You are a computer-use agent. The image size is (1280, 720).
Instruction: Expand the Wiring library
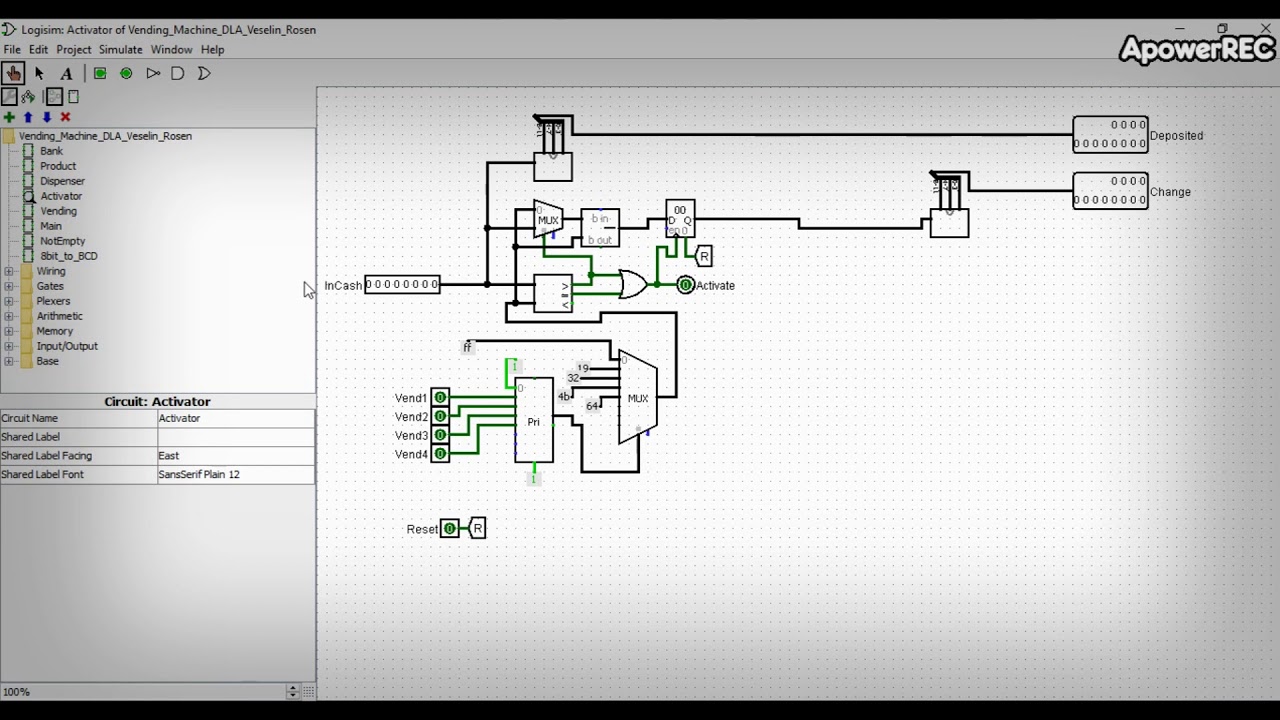[9, 271]
